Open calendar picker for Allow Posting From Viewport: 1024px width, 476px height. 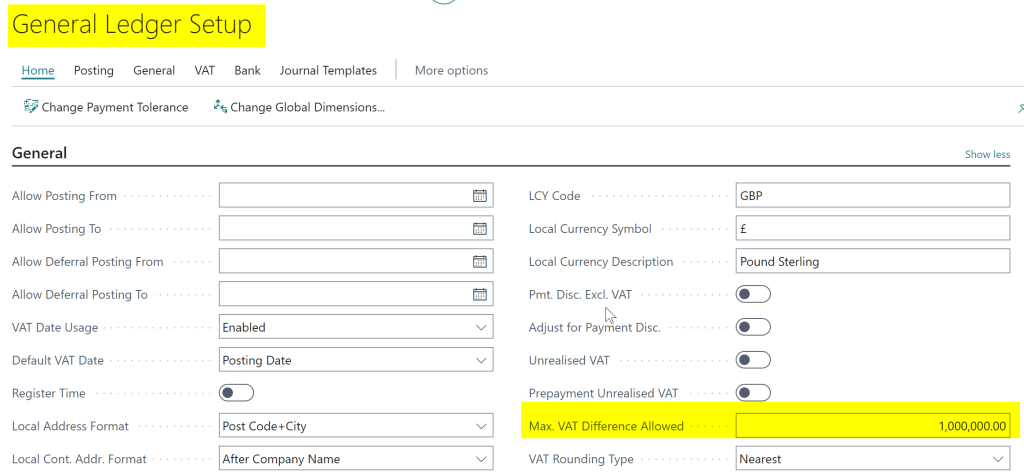pyautogui.click(x=480, y=196)
